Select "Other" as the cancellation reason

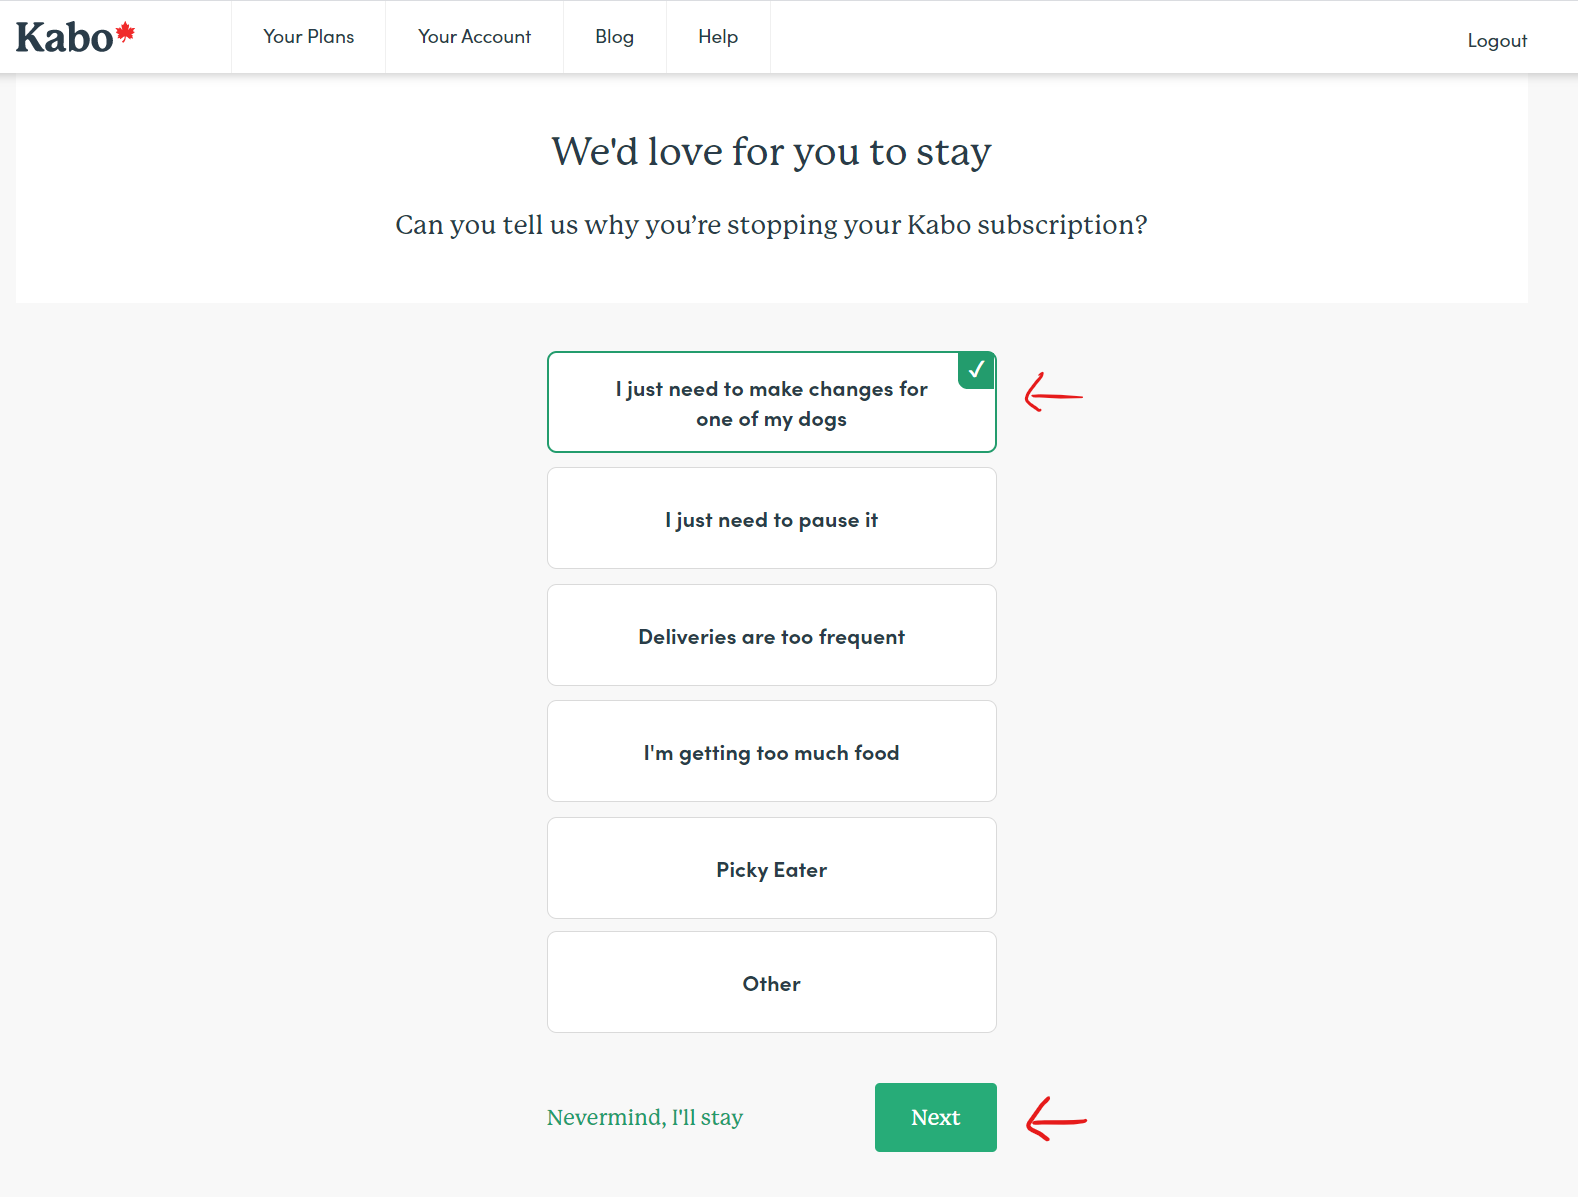(771, 983)
